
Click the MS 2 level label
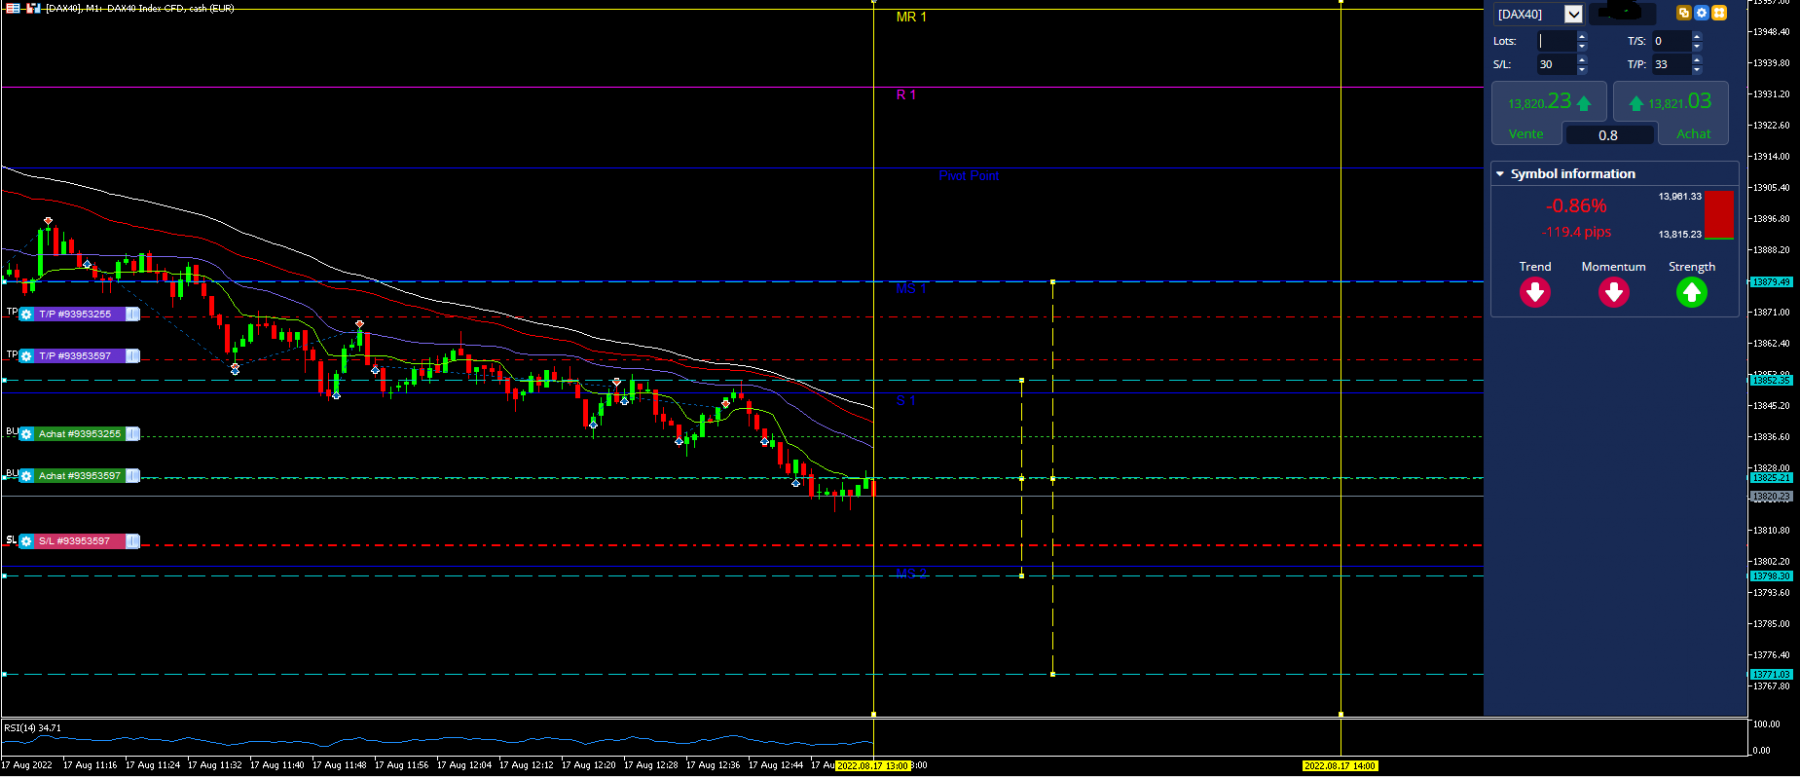click(x=911, y=572)
